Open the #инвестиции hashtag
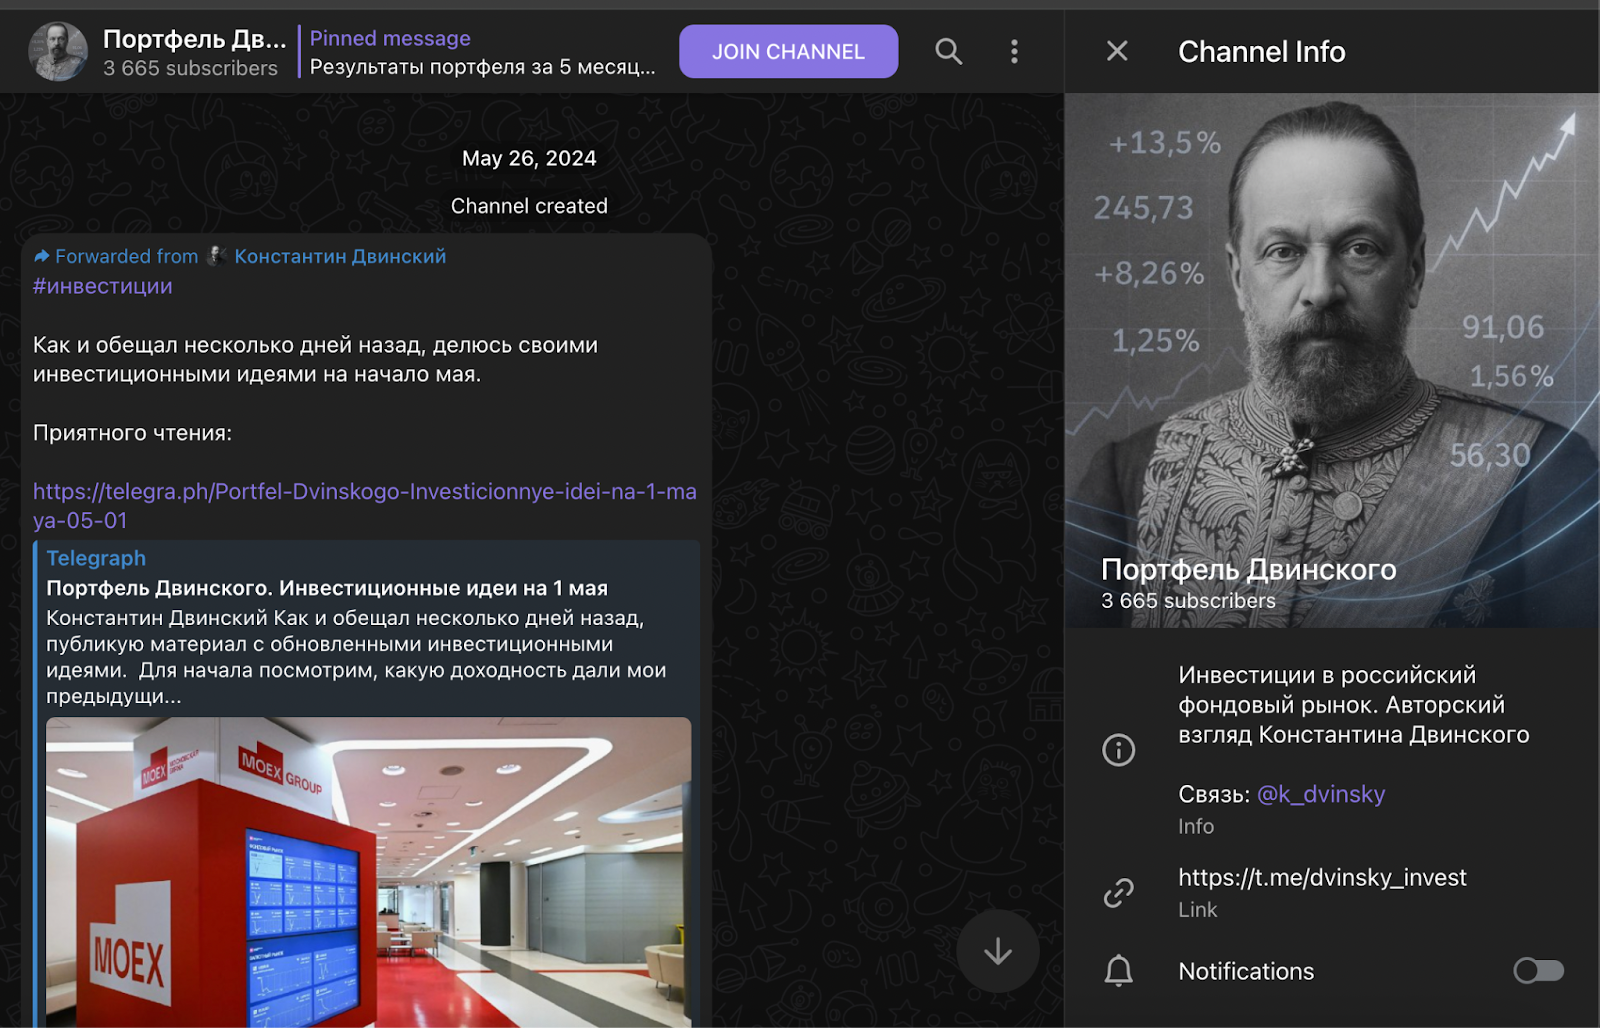The width and height of the screenshot is (1600, 1028). tap(103, 286)
